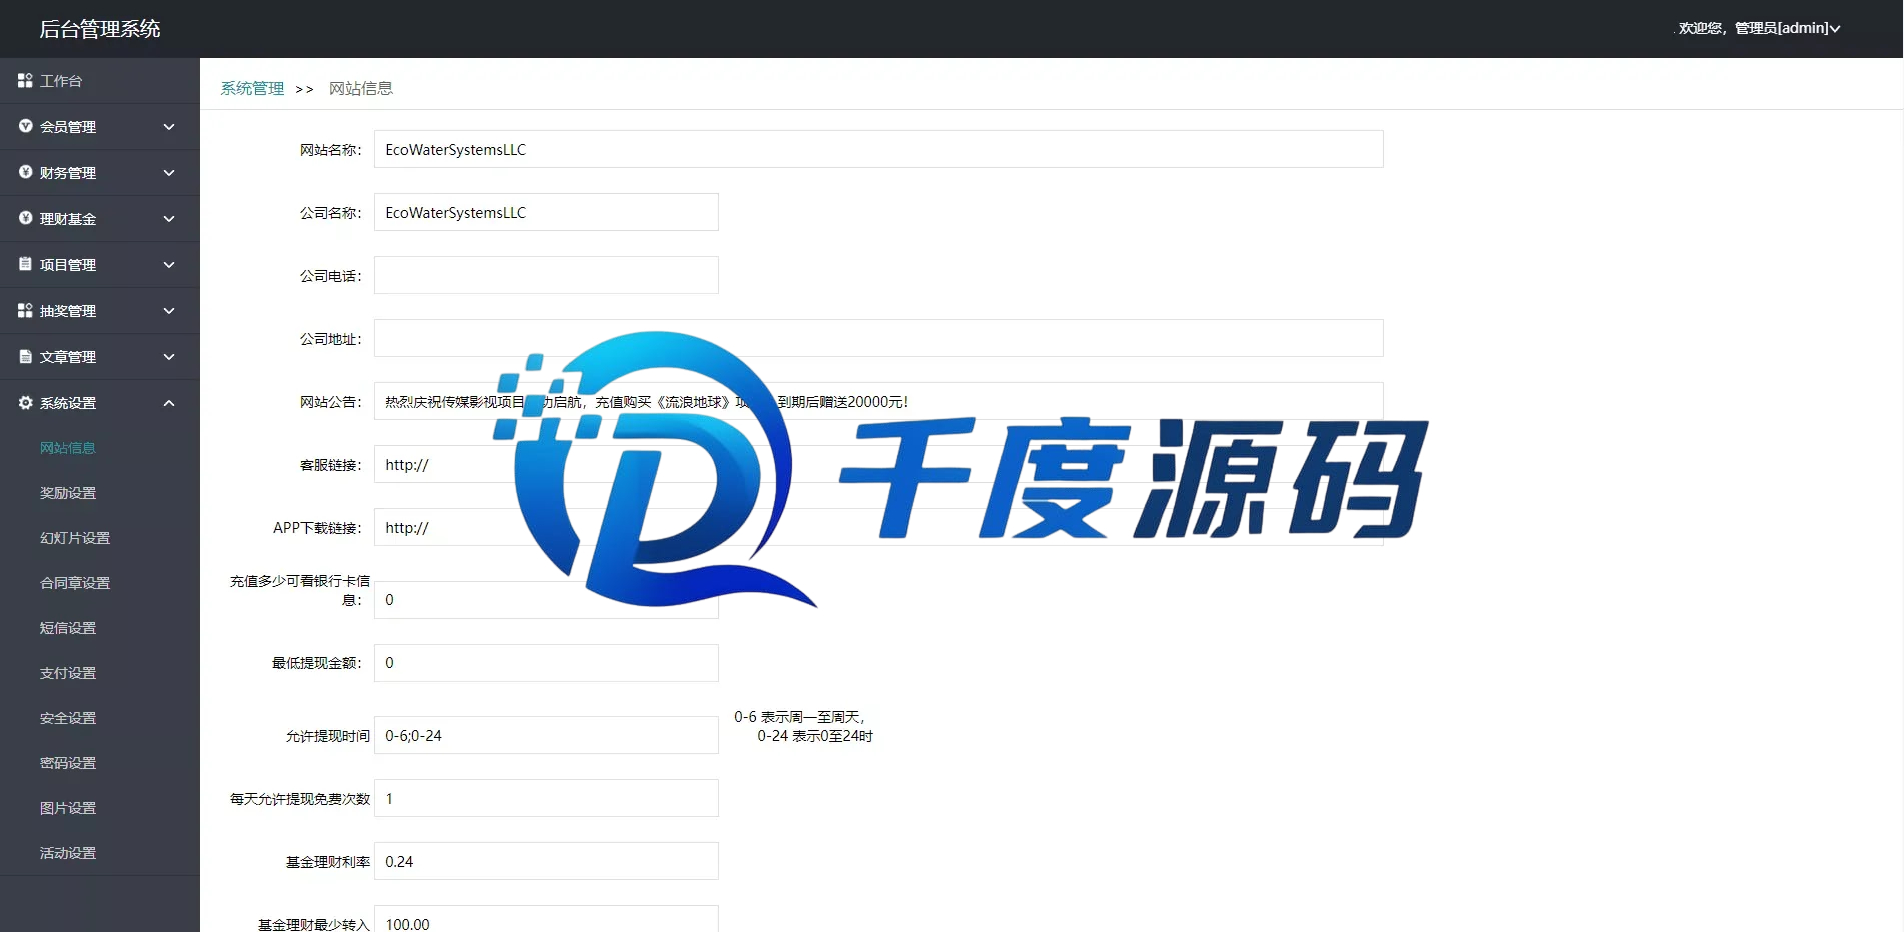Click the 网站名称 input field
This screenshot has width=1904, height=932.
pyautogui.click(x=878, y=149)
